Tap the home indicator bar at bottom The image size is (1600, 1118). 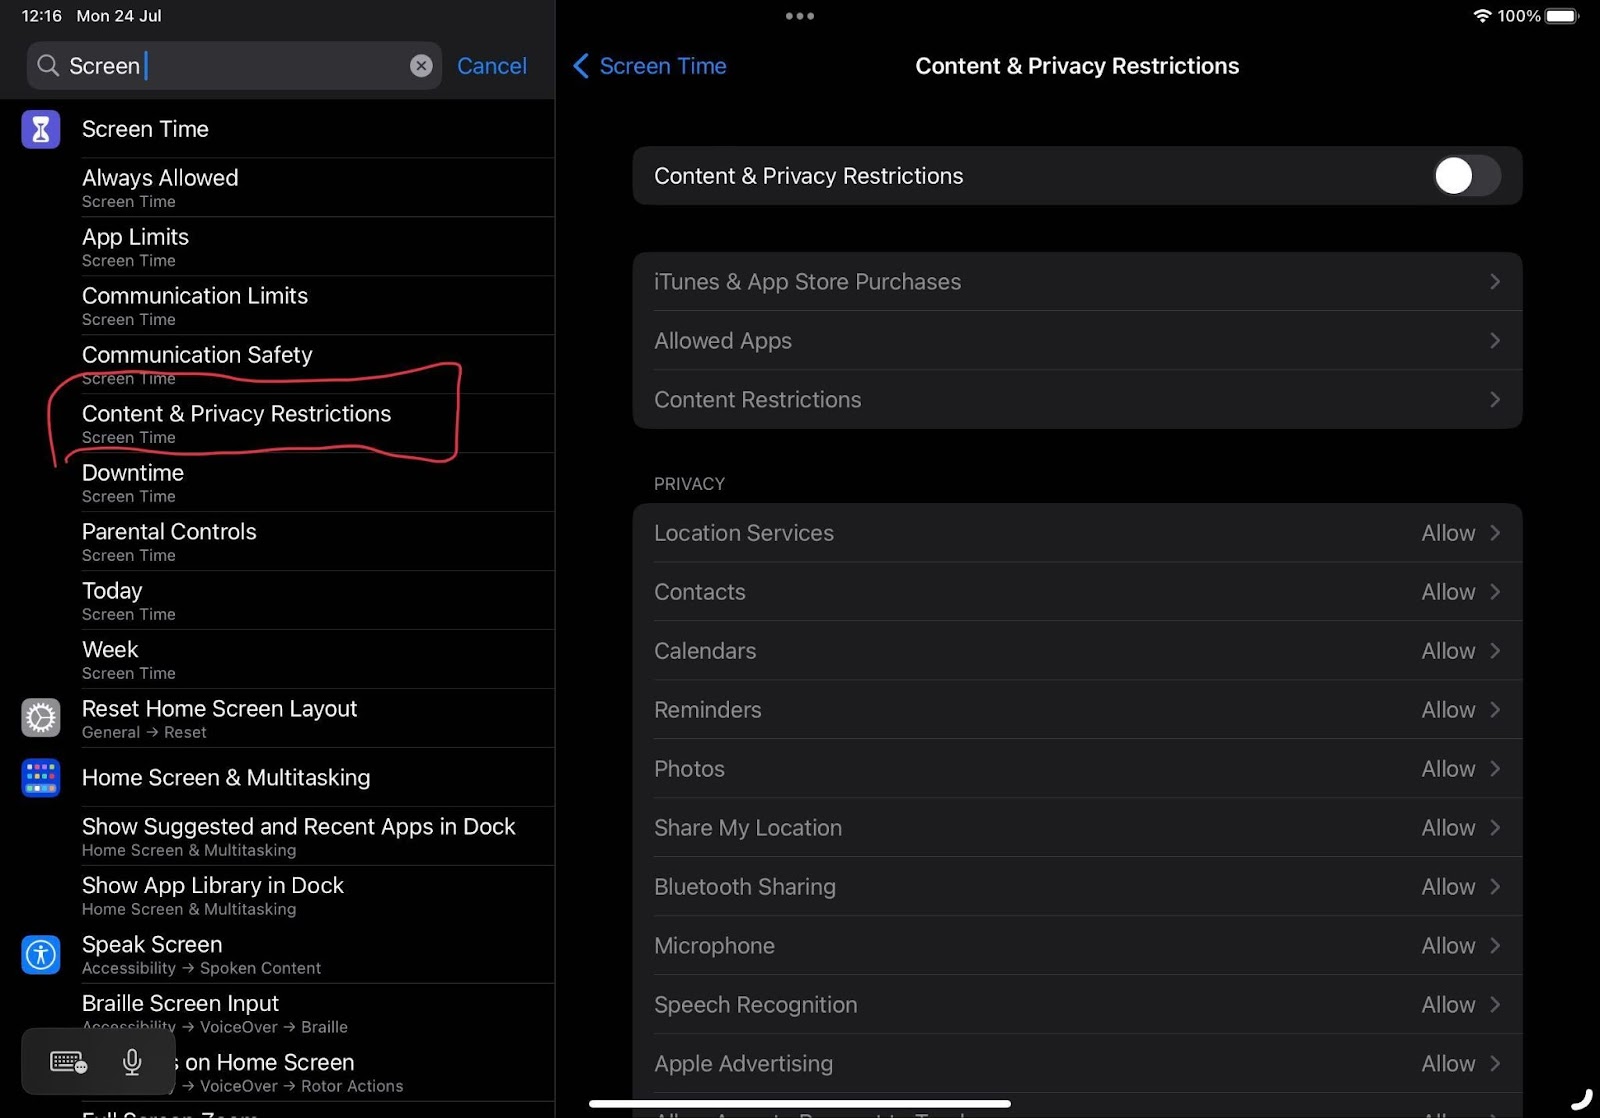coord(800,1104)
